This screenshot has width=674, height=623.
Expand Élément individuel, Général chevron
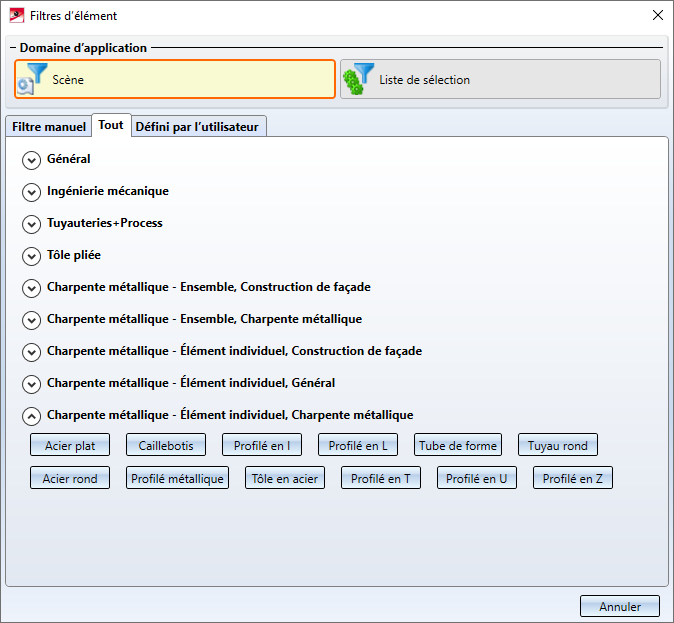31,384
